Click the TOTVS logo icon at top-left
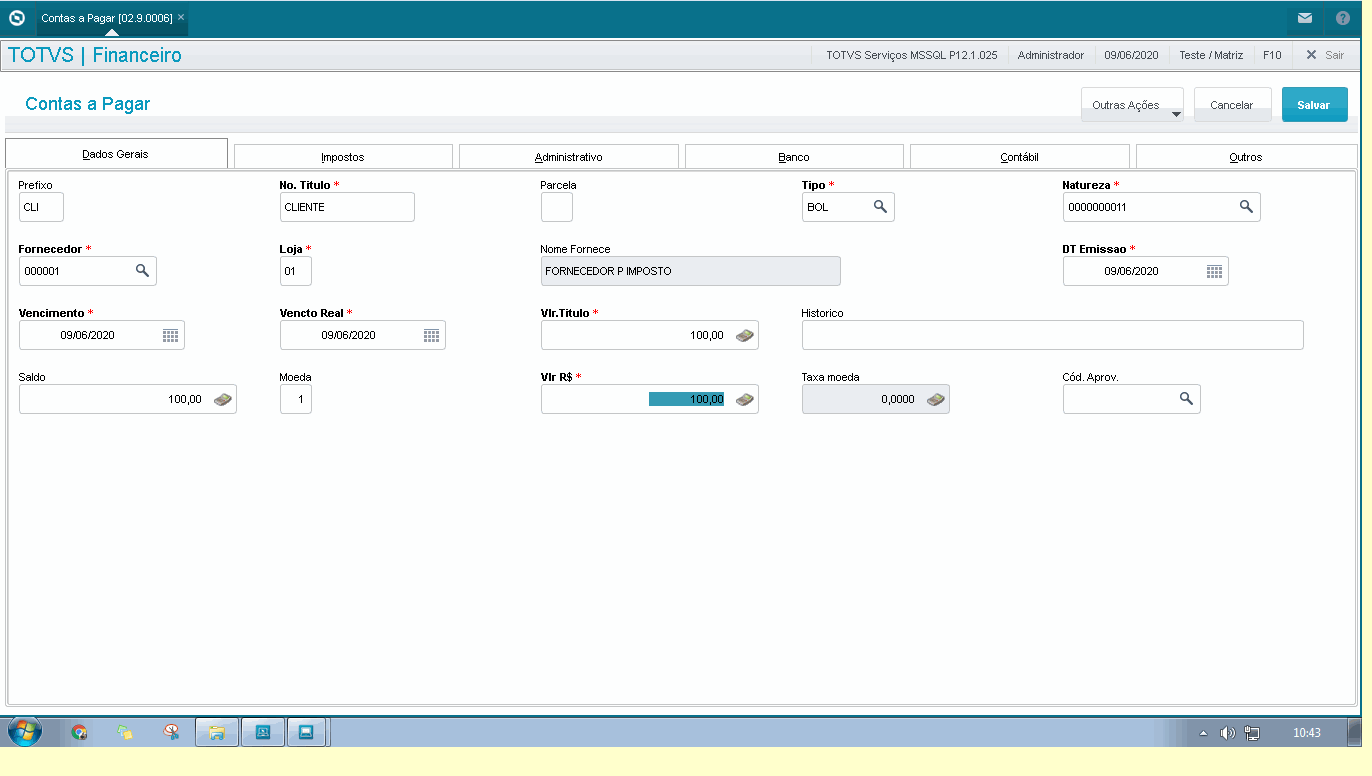The width and height of the screenshot is (1372, 776). coord(17,18)
